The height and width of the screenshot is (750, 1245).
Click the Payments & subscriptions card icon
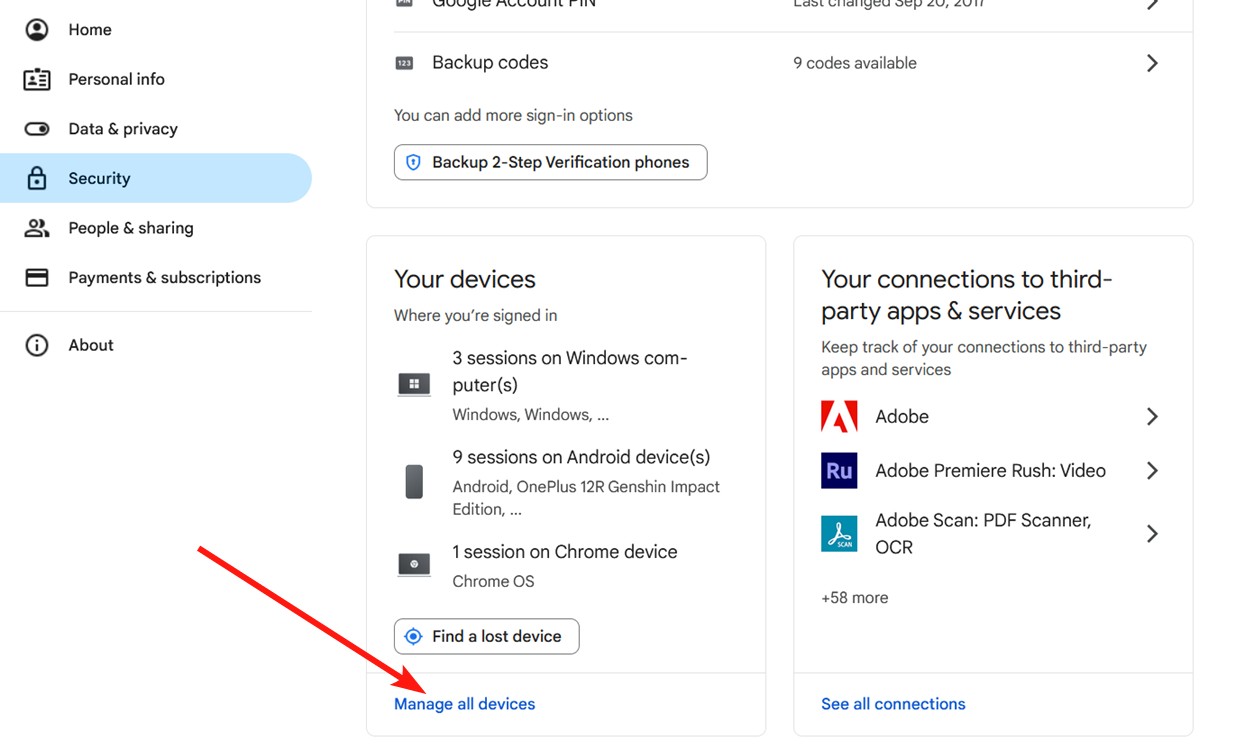[x=36, y=277]
